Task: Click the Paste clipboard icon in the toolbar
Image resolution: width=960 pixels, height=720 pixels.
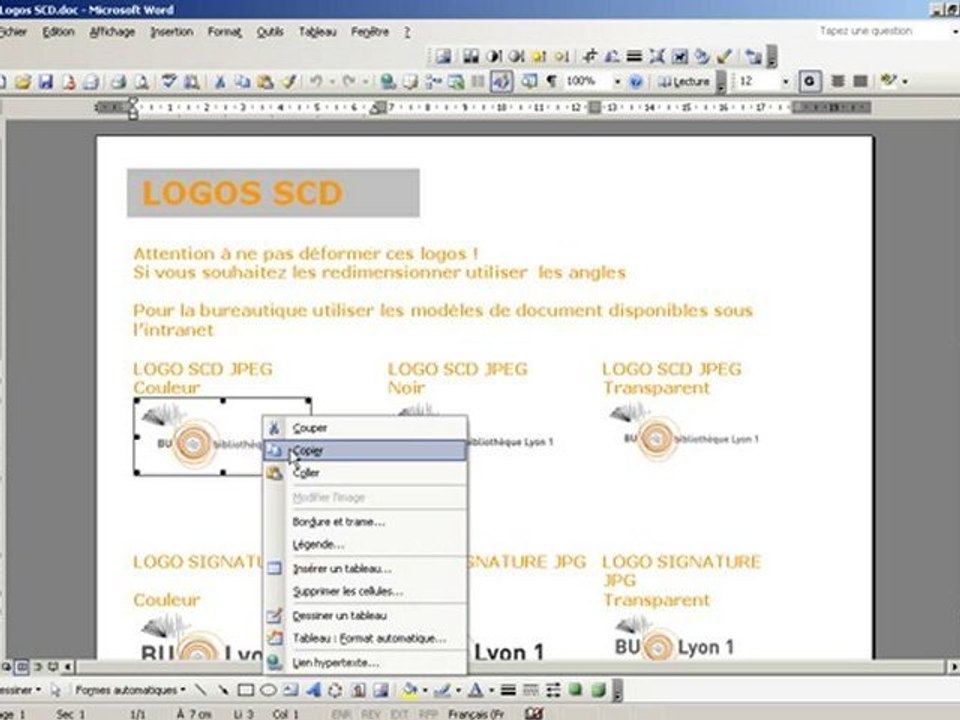Action: [x=265, y=81]
